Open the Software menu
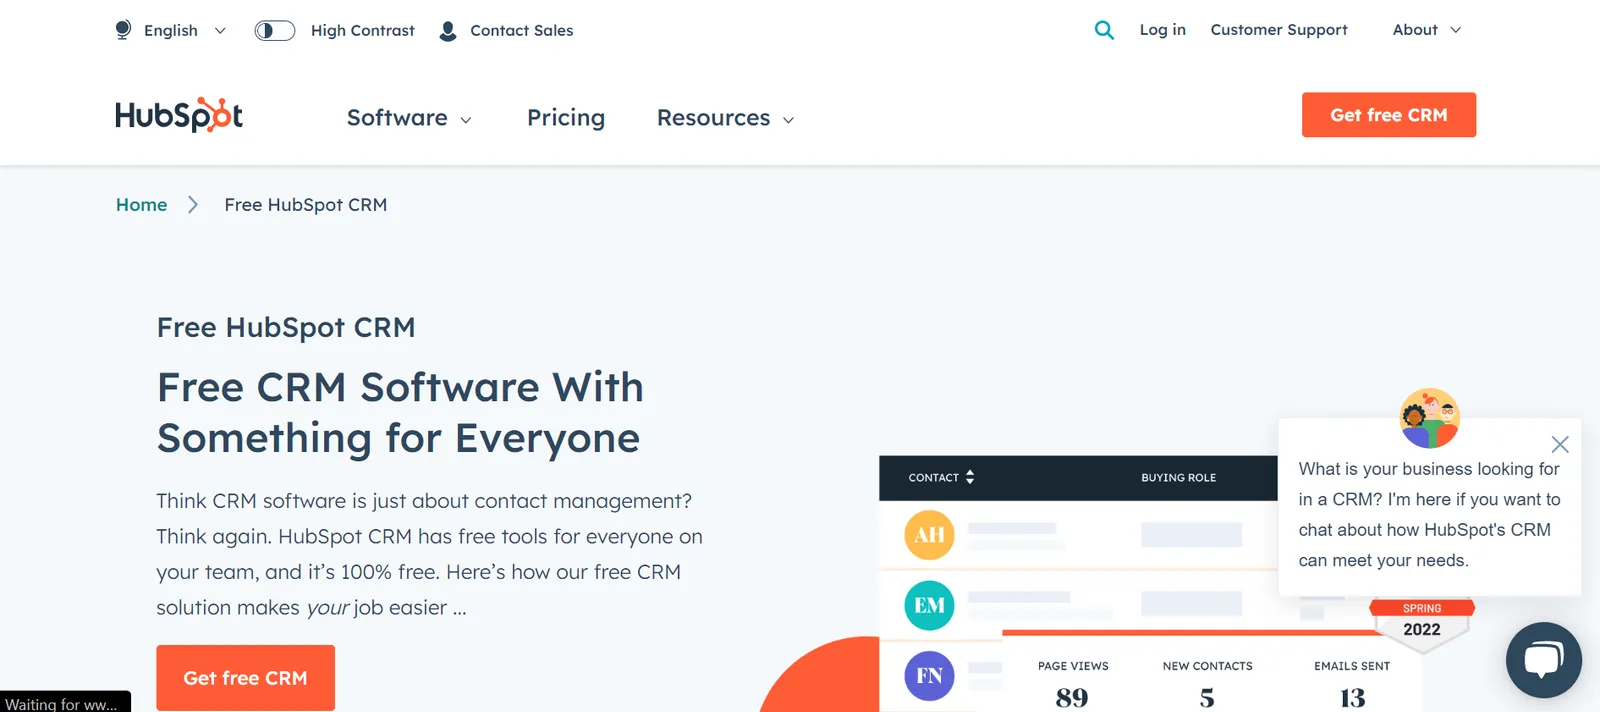Image resolution: width=1600 pixels, height=712 pixels. point(409,118)
